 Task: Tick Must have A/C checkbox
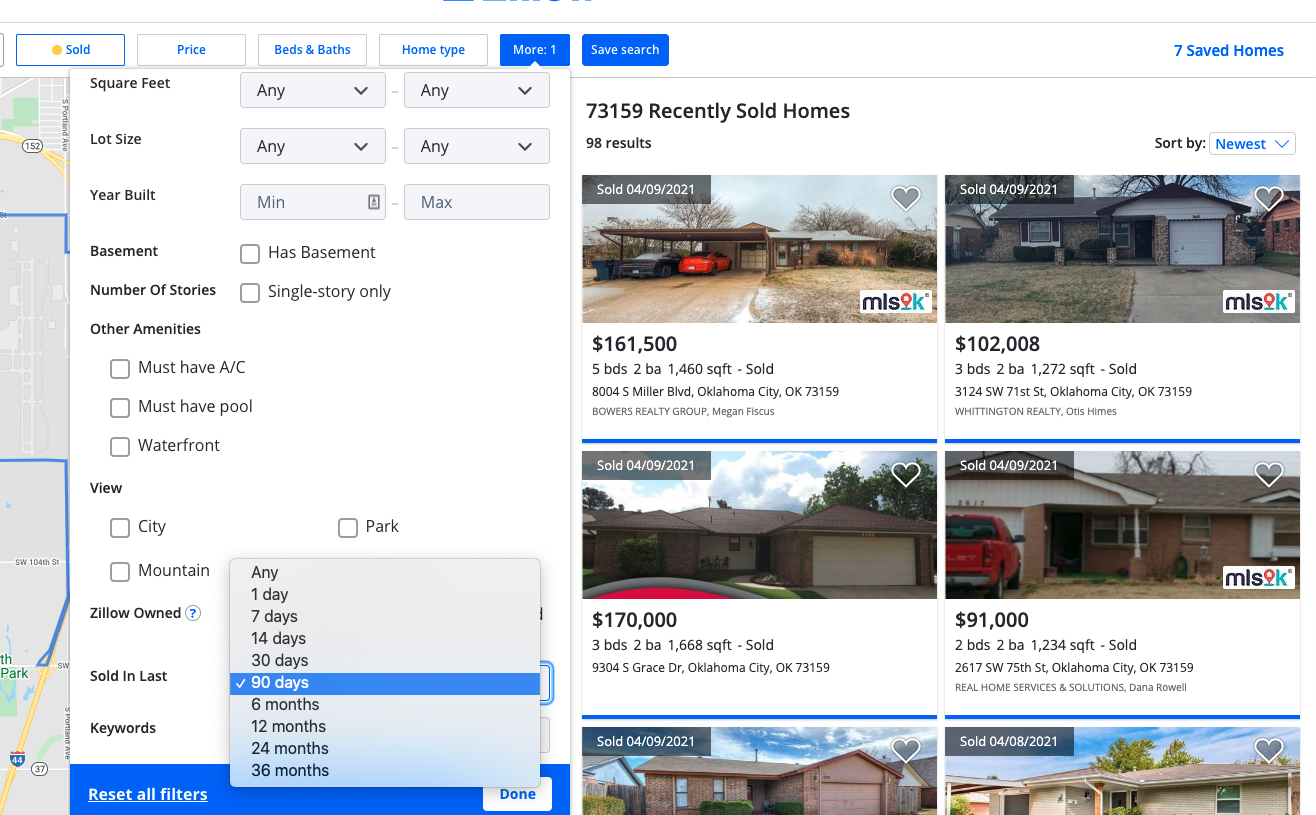click(x=120, y=368)
